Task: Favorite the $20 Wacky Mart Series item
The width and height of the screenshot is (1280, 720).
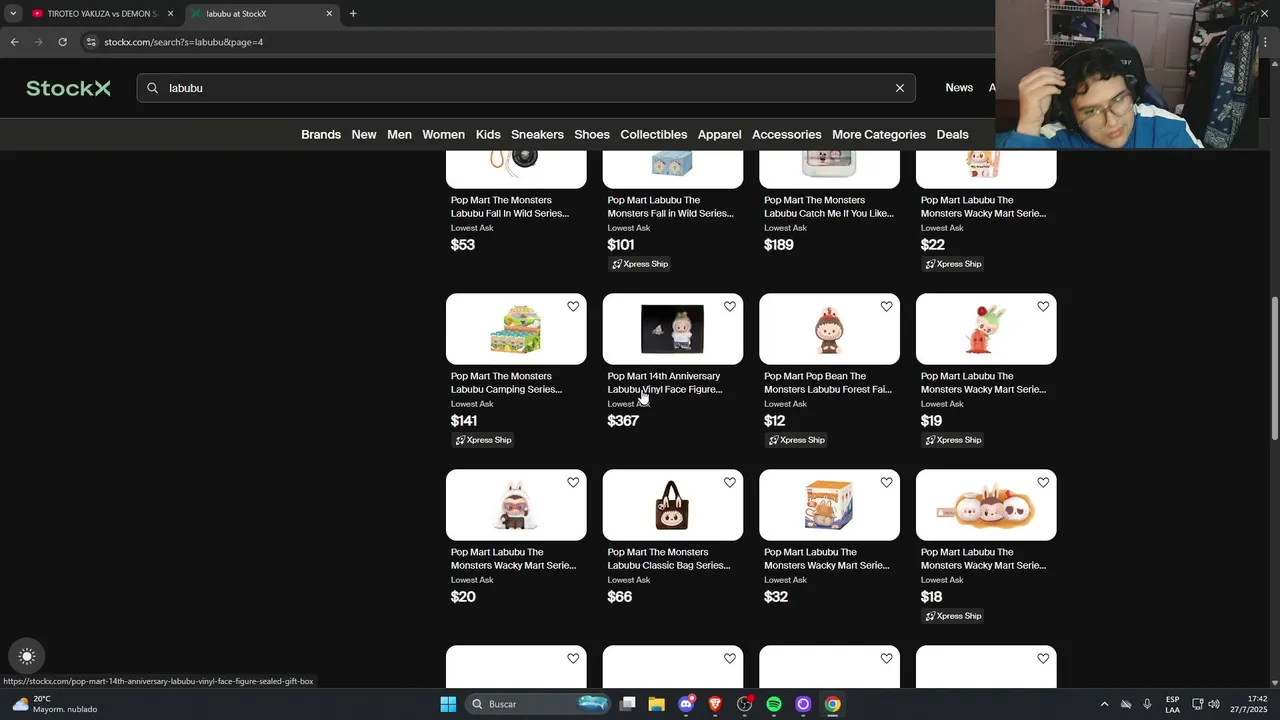Action: click(x=573, y=483)
